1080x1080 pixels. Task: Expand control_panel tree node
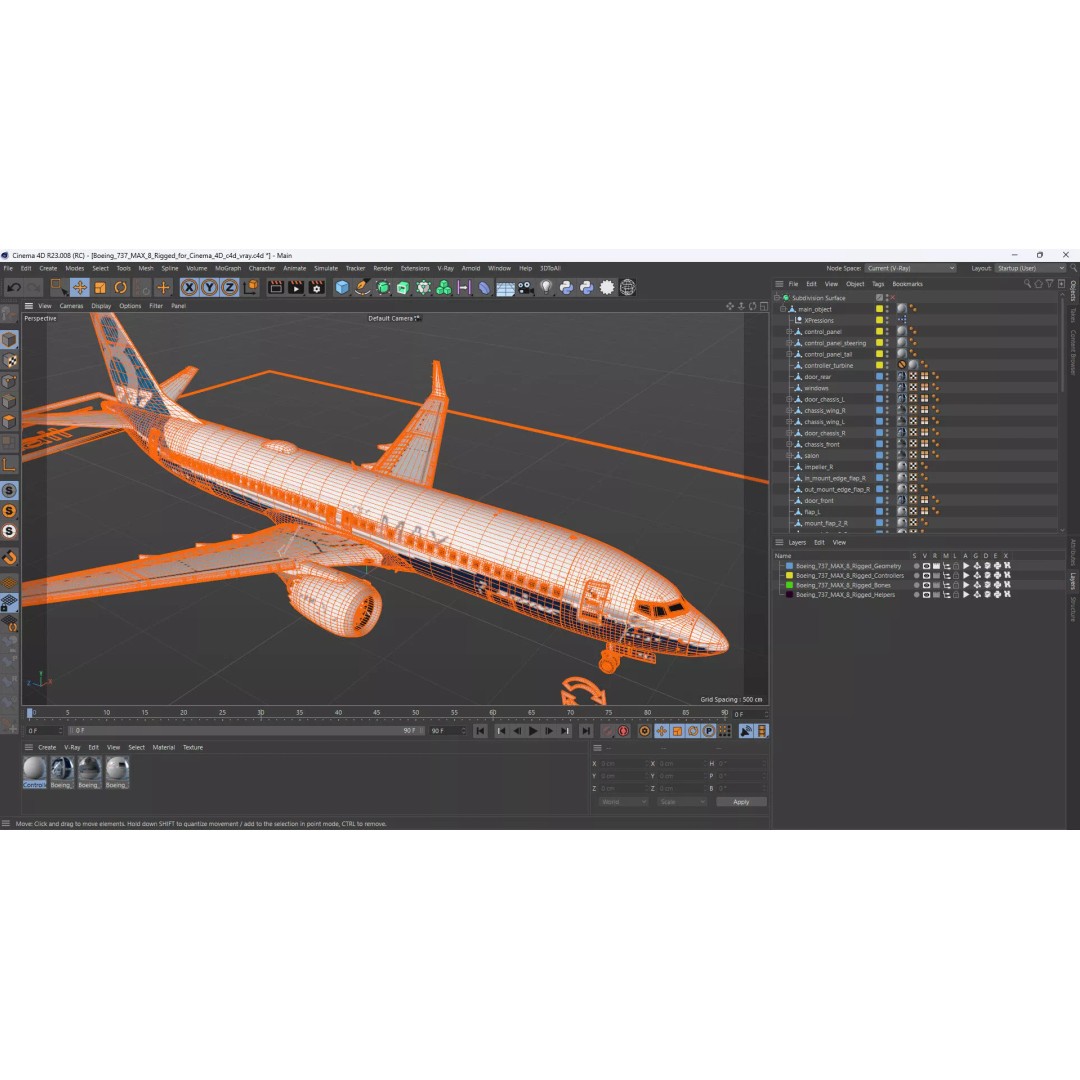(x=789, y=331)
